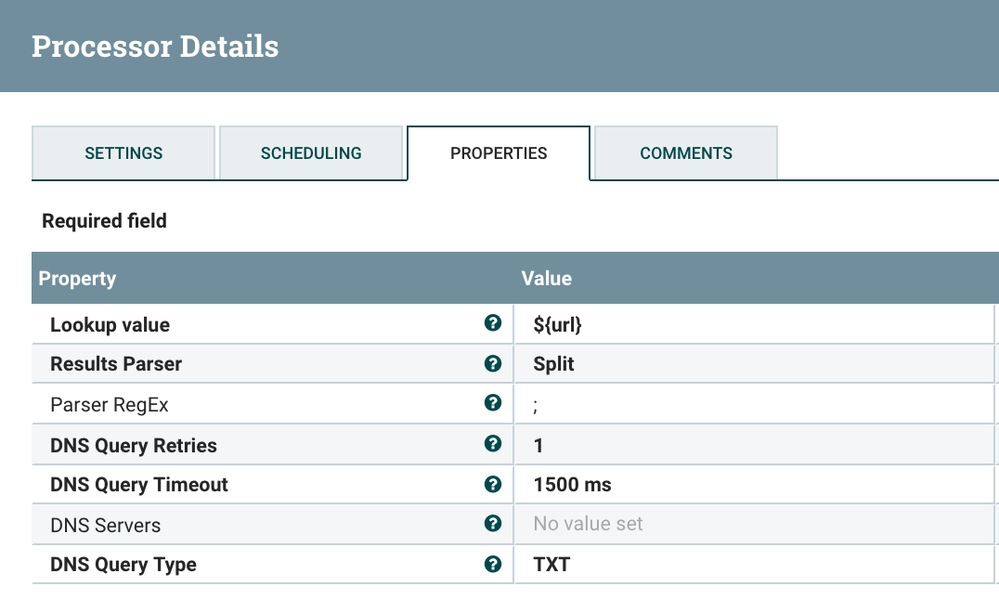This screenshot has height=602, width=999.
Task: Open Results Parser value Split
Action: (x=554, y=364)
